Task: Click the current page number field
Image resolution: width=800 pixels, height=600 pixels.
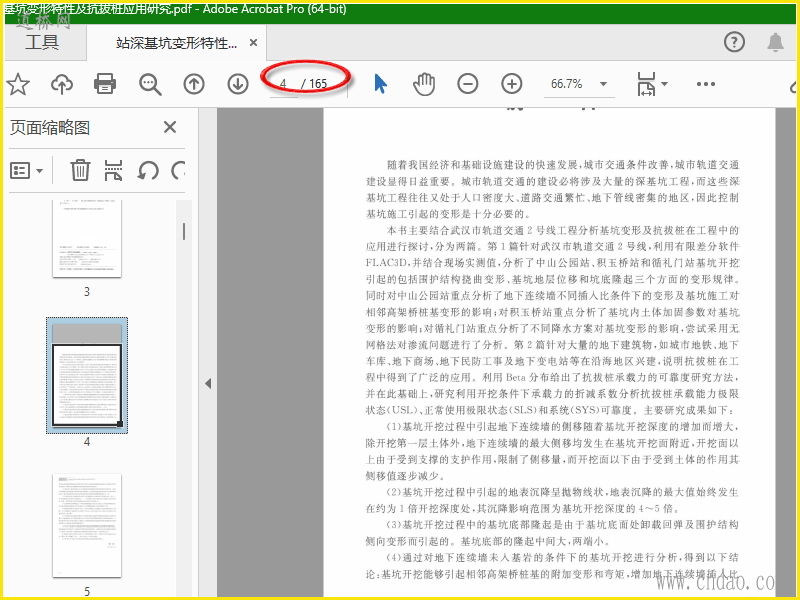Action: (x=283, y=84)
